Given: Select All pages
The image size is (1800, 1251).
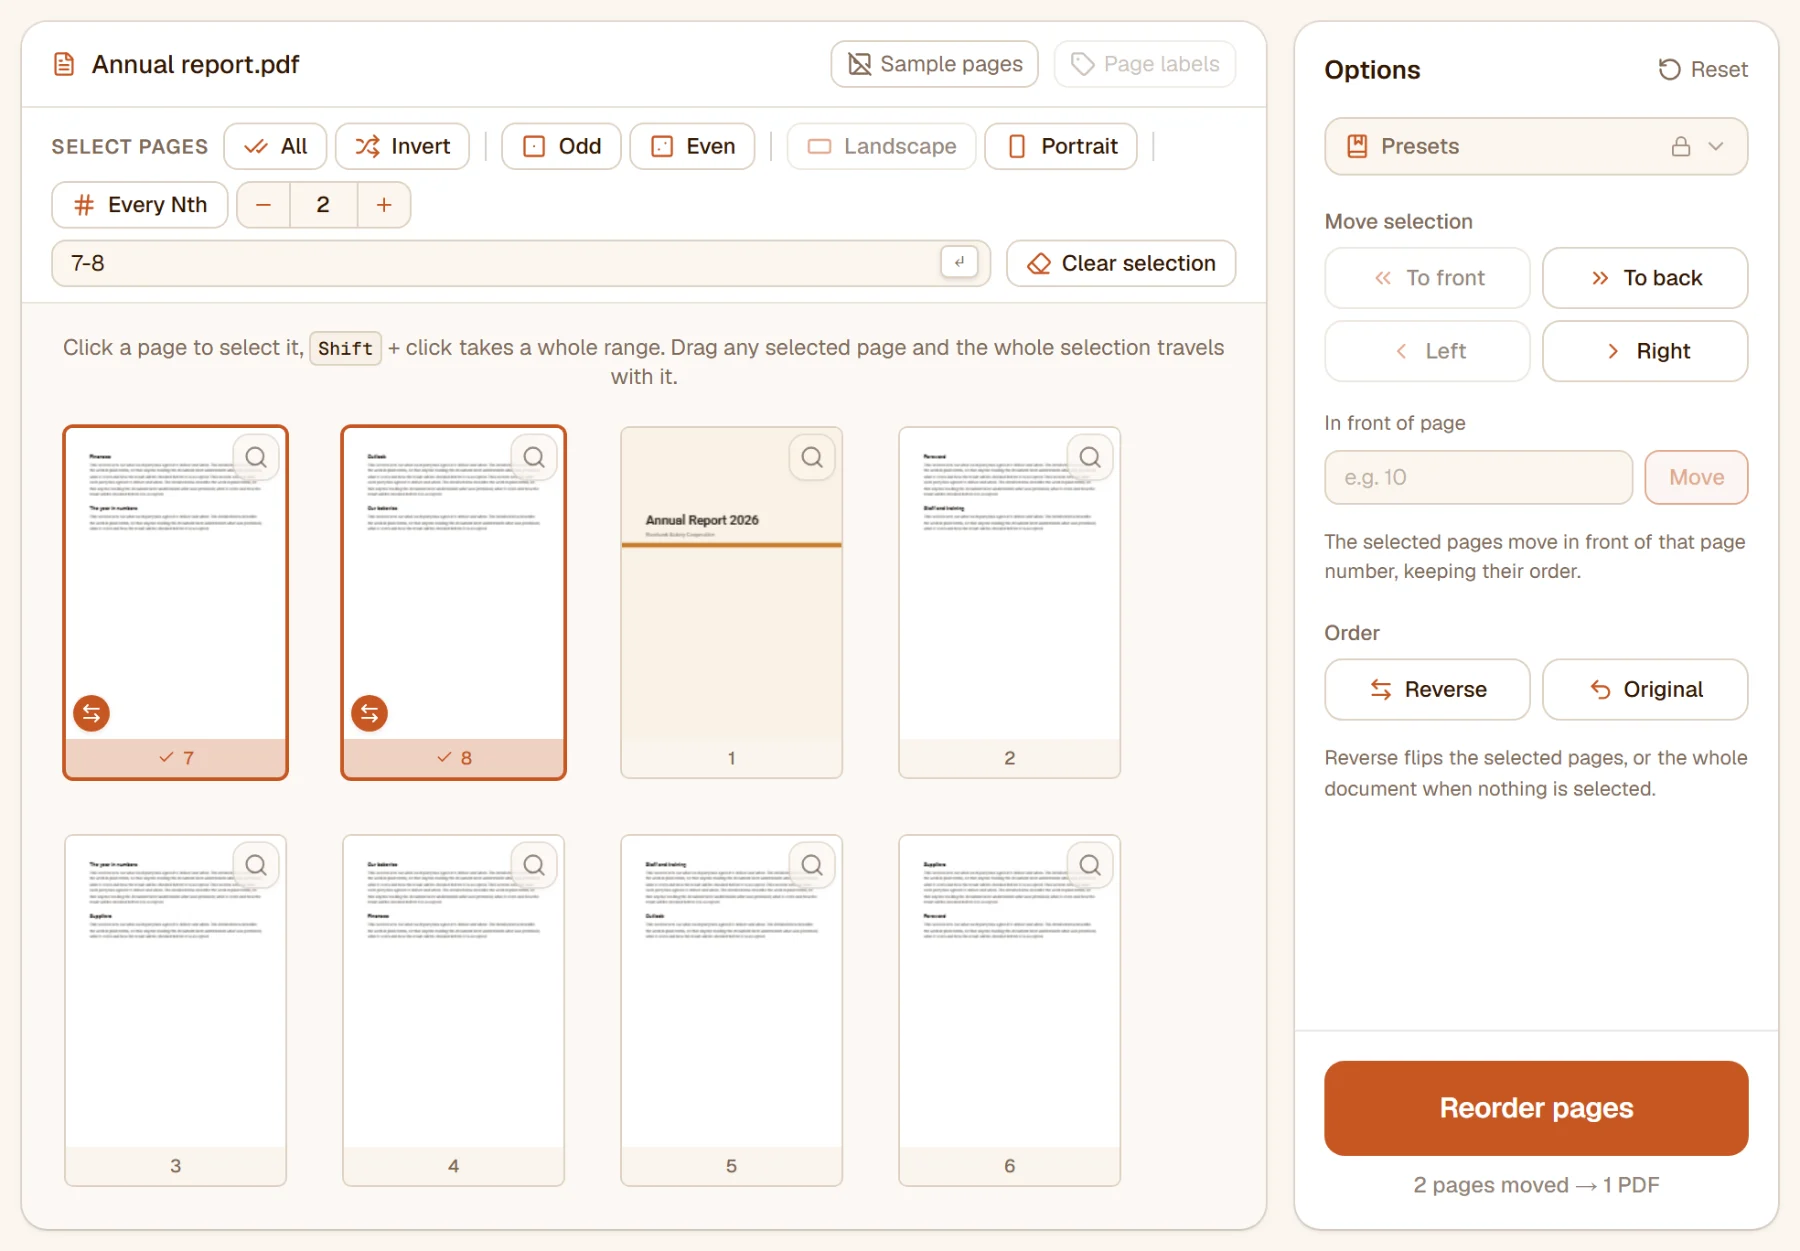Looking at the screenshot, I should (x=275, y=146).
